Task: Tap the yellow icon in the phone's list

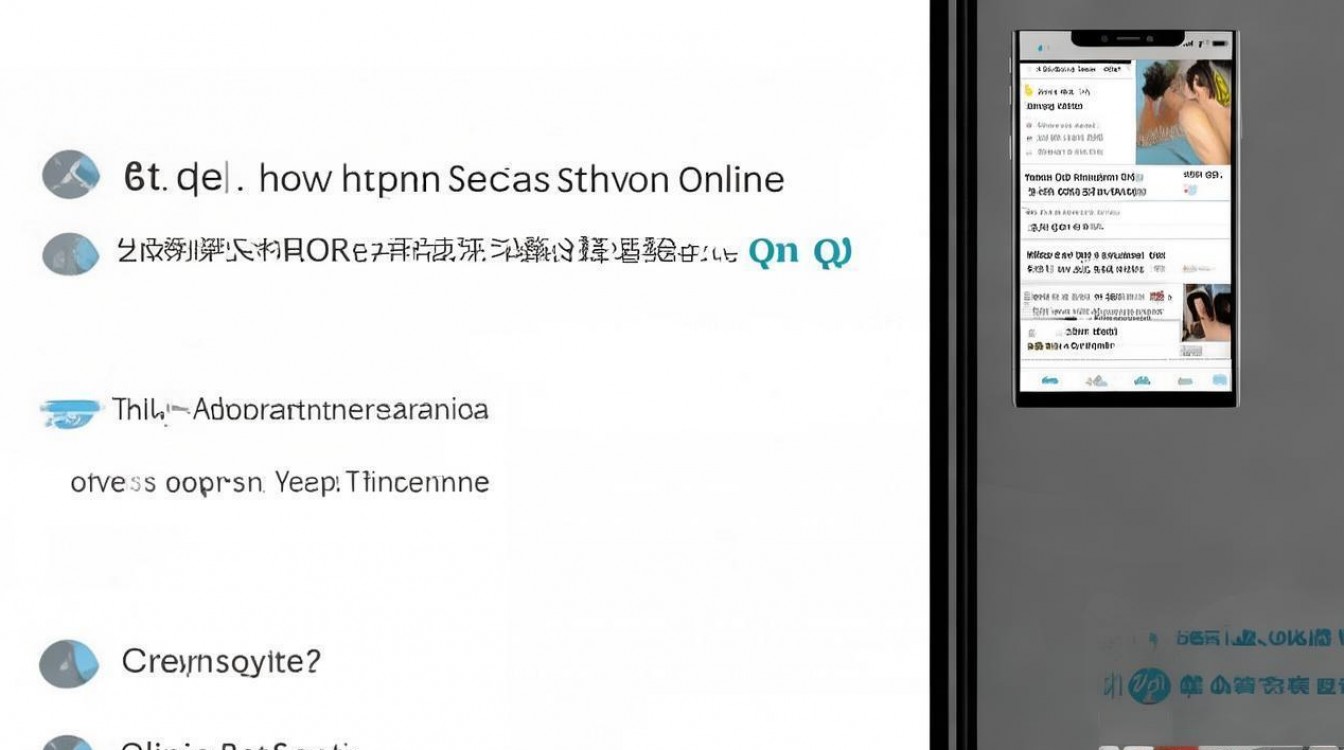Action: (1027, 89)
